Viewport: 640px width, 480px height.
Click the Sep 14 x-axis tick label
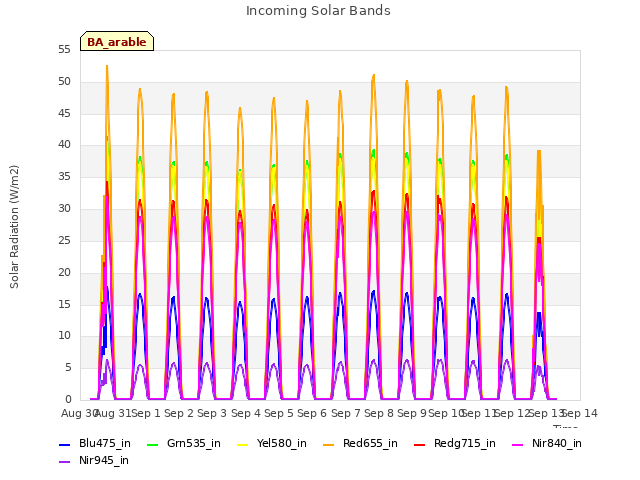click(x=580, y=413)
